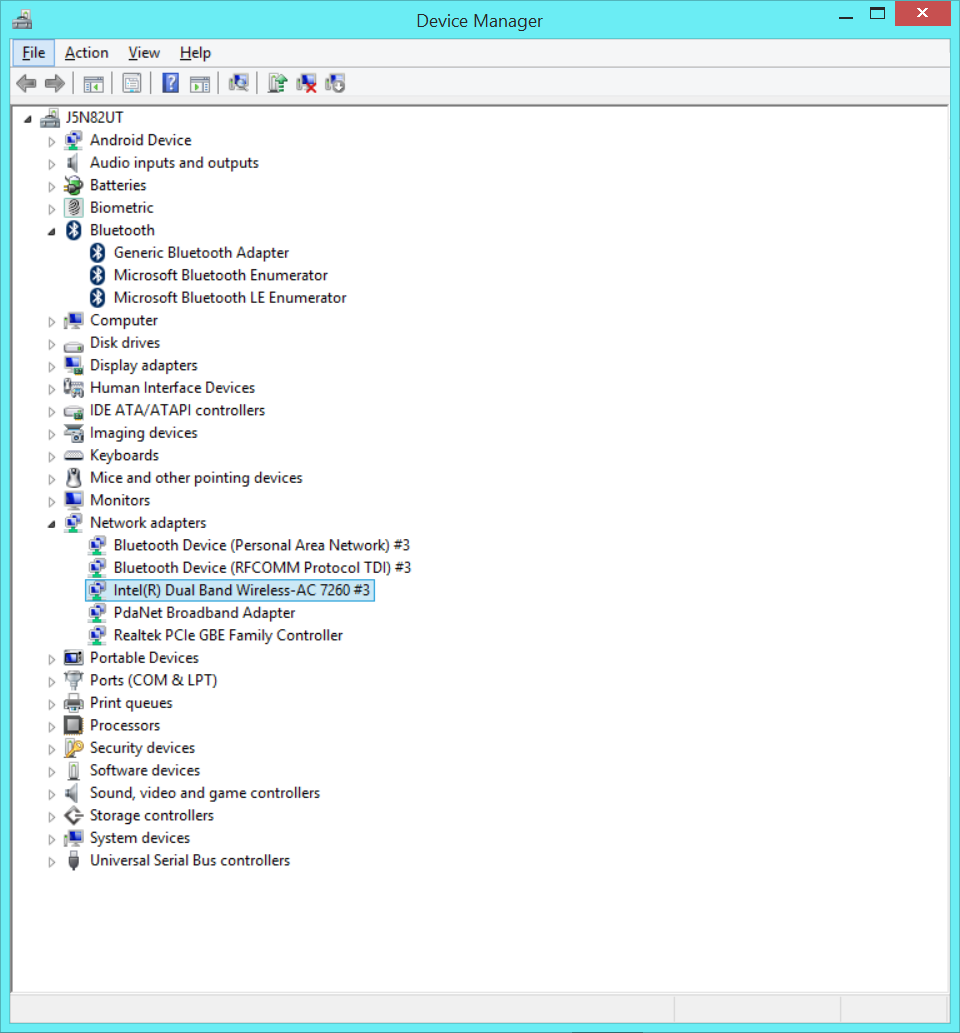Click the Processors chip icon
Image resolution: width=960 pixels, height=1033 pixels.
click(x=74, y=725)
